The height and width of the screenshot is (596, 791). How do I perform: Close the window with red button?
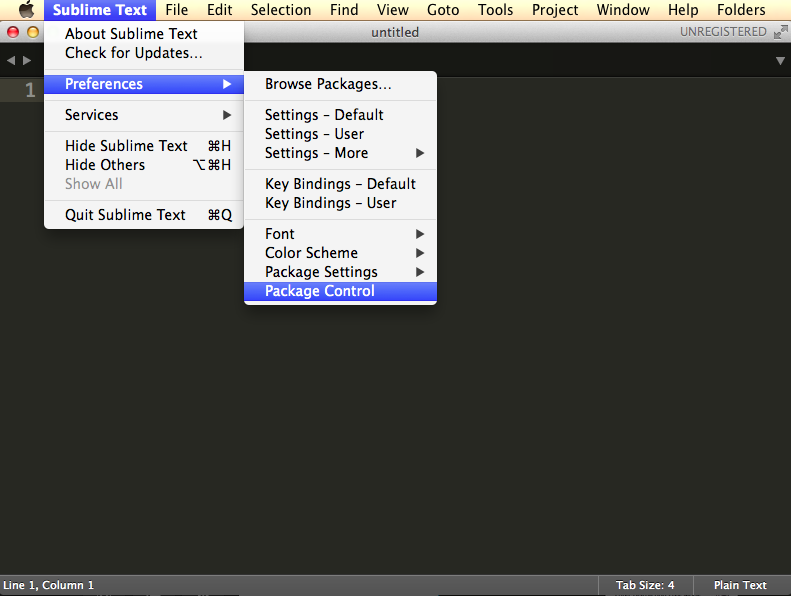(x=13, y=32)
